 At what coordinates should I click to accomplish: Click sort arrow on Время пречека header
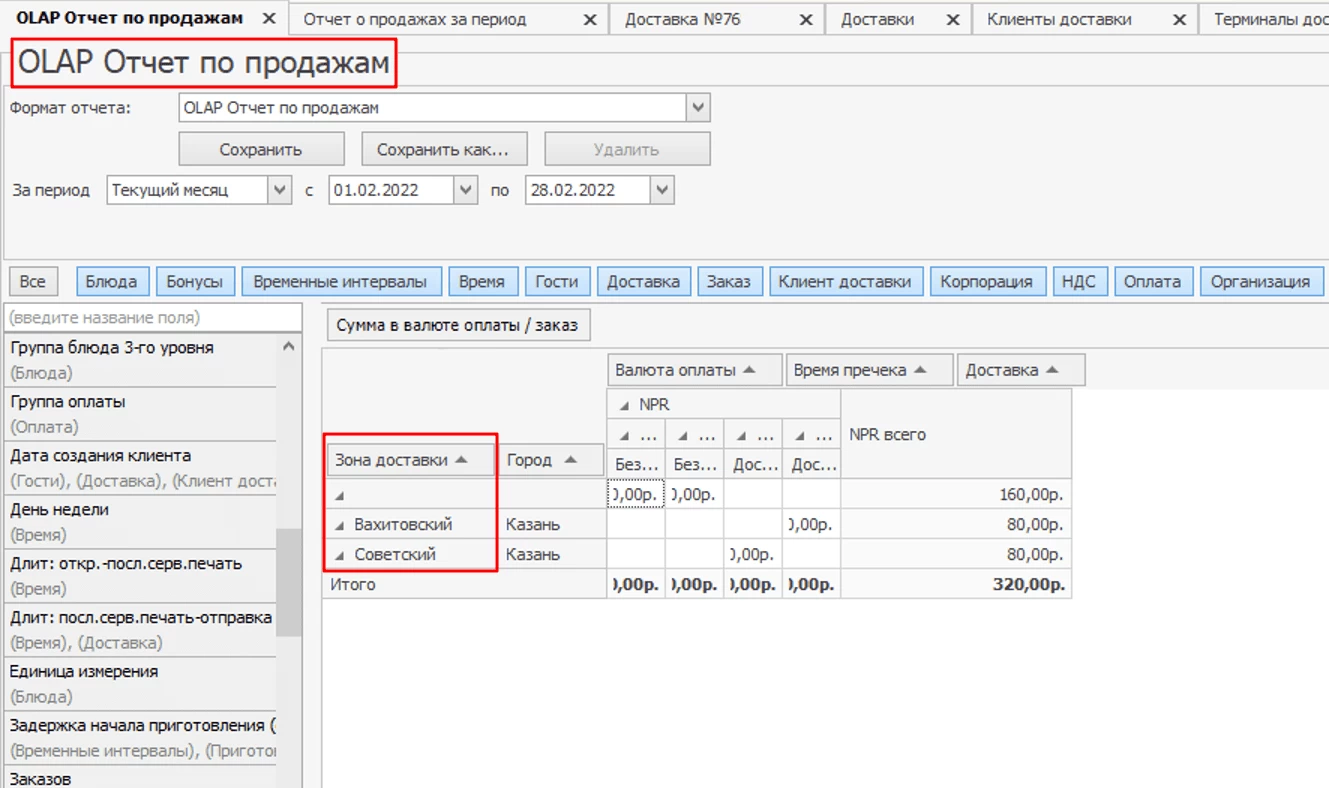[920, 370]
